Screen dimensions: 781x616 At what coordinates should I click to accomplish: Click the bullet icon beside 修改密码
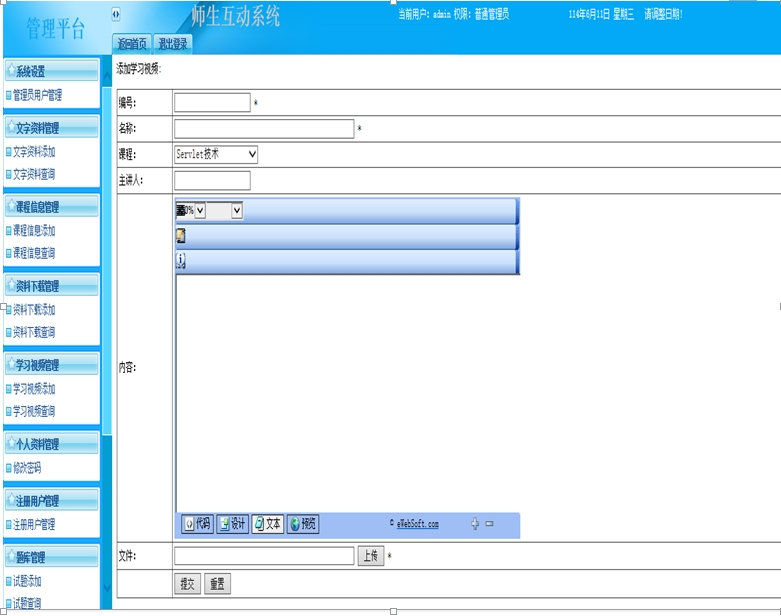8,468
